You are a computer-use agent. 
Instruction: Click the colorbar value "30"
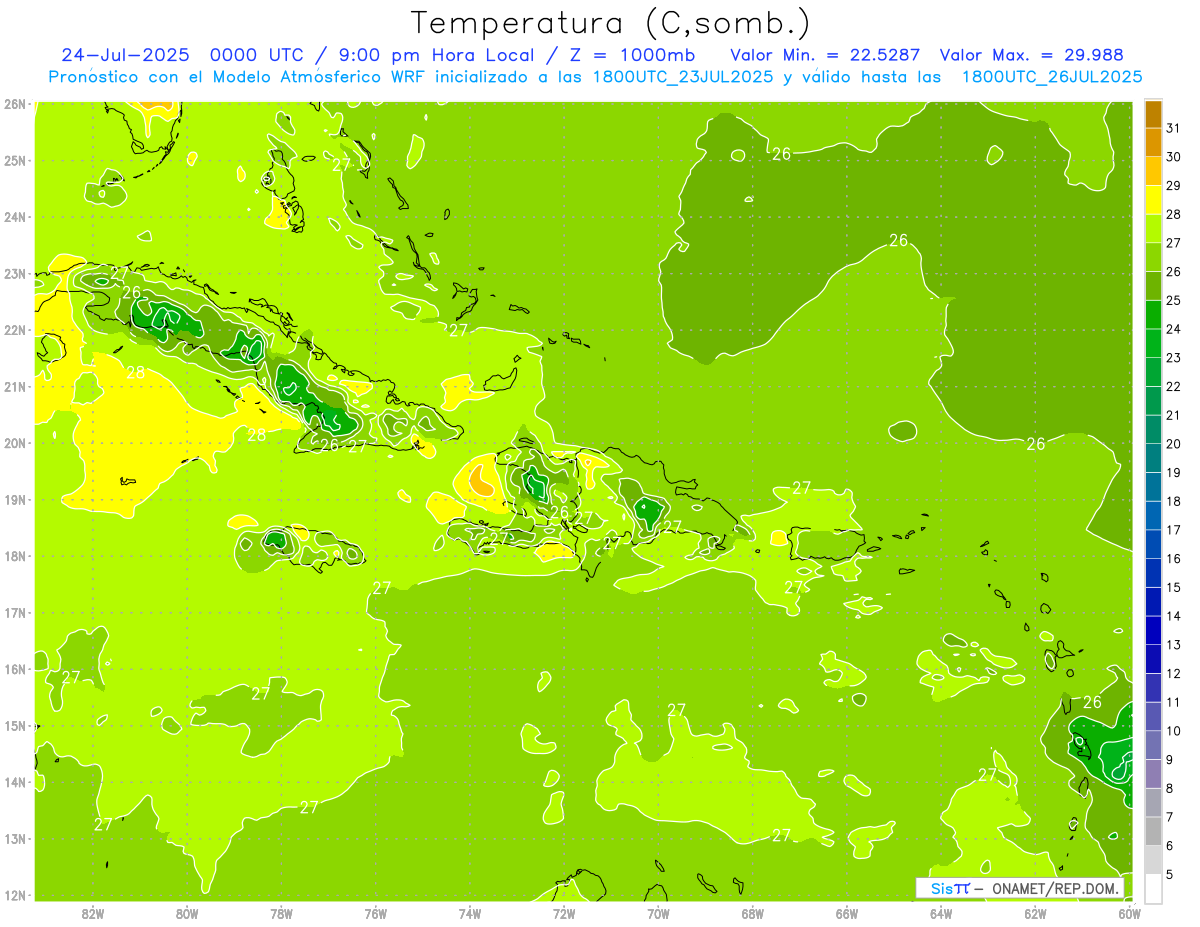click(x=1175, y=157)
